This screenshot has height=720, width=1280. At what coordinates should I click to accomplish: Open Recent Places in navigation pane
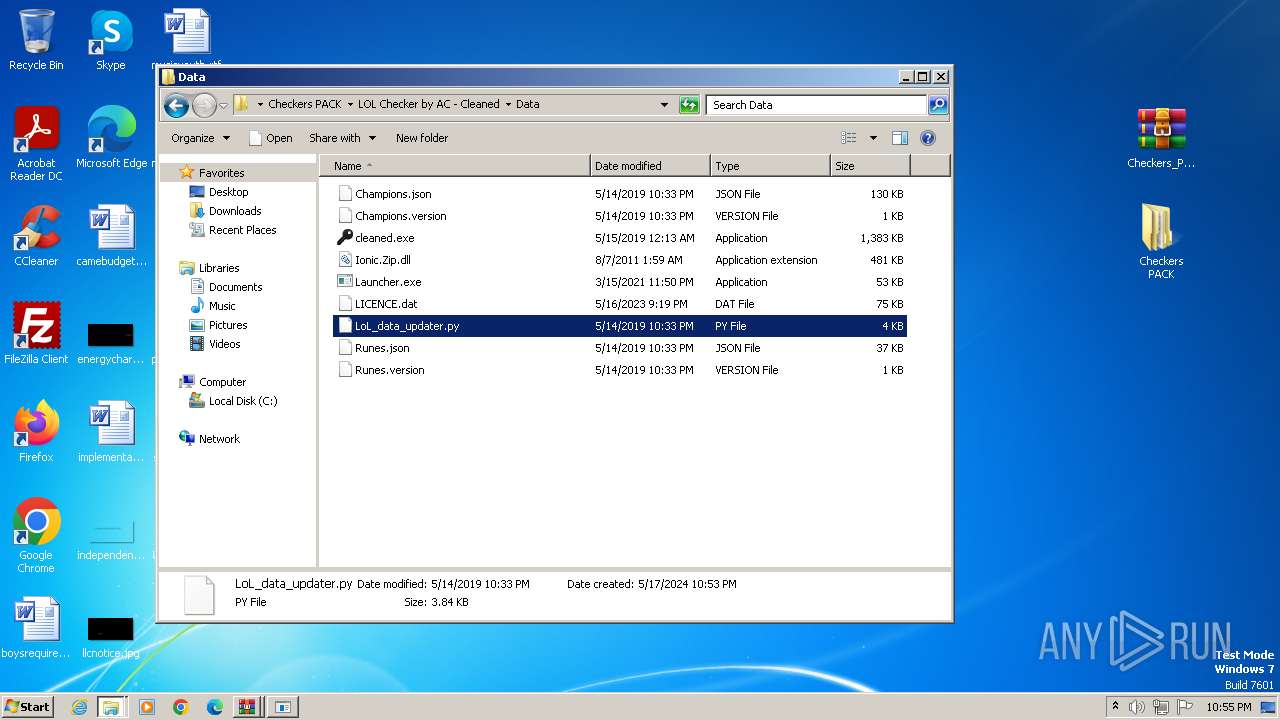point(242,230)
